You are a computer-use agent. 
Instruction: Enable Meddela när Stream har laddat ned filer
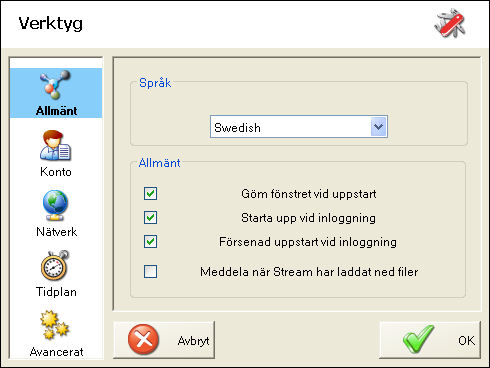click(150, 272)
